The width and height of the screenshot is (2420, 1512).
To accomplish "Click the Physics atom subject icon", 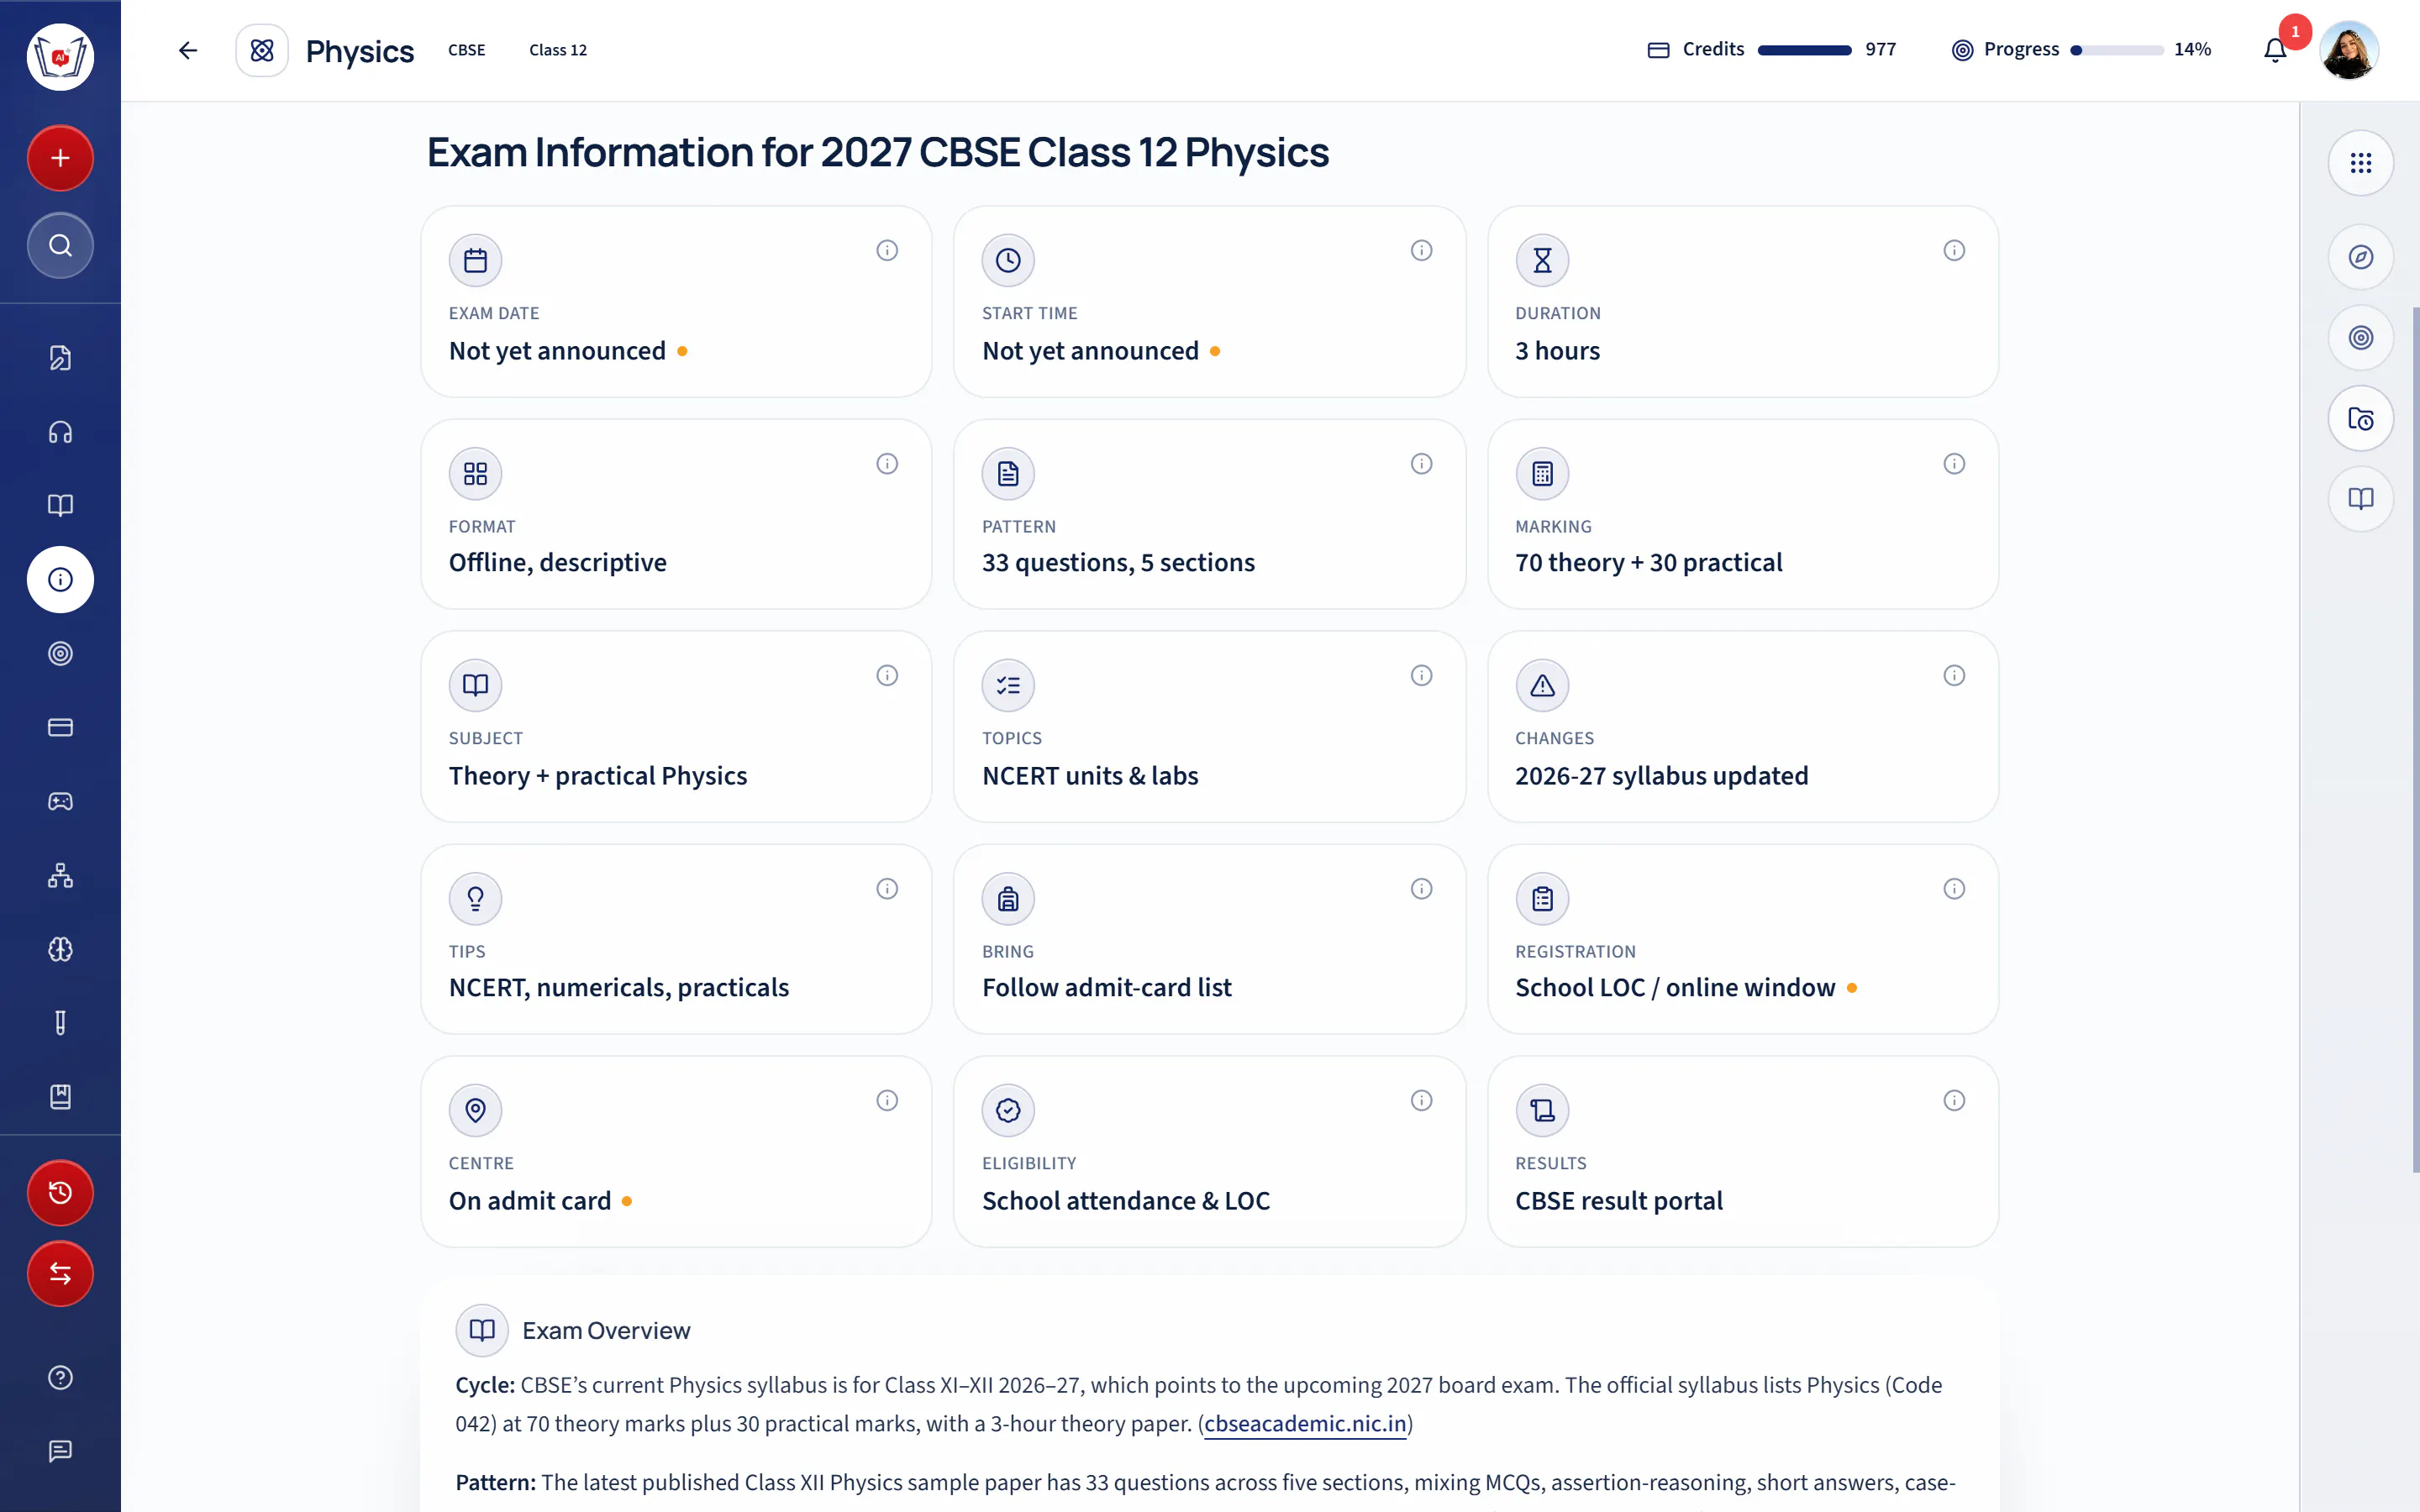I will 262,50.
